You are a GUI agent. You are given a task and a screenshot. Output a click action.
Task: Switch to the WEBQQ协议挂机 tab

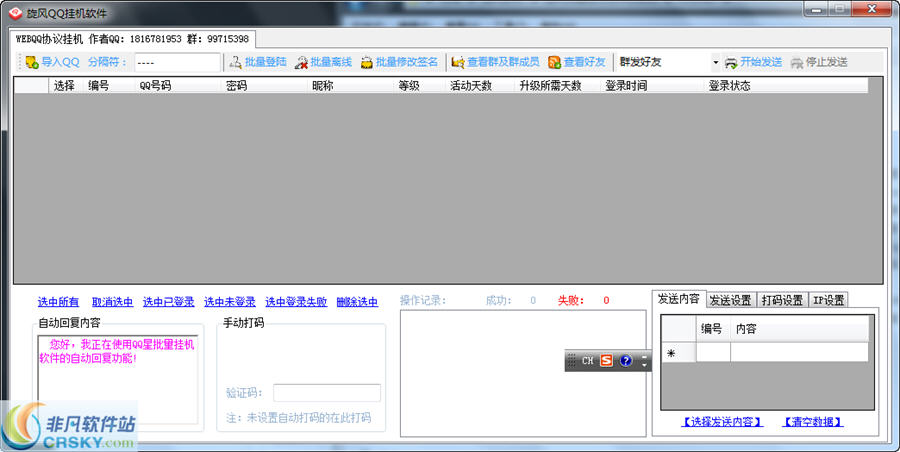(132, 39)
